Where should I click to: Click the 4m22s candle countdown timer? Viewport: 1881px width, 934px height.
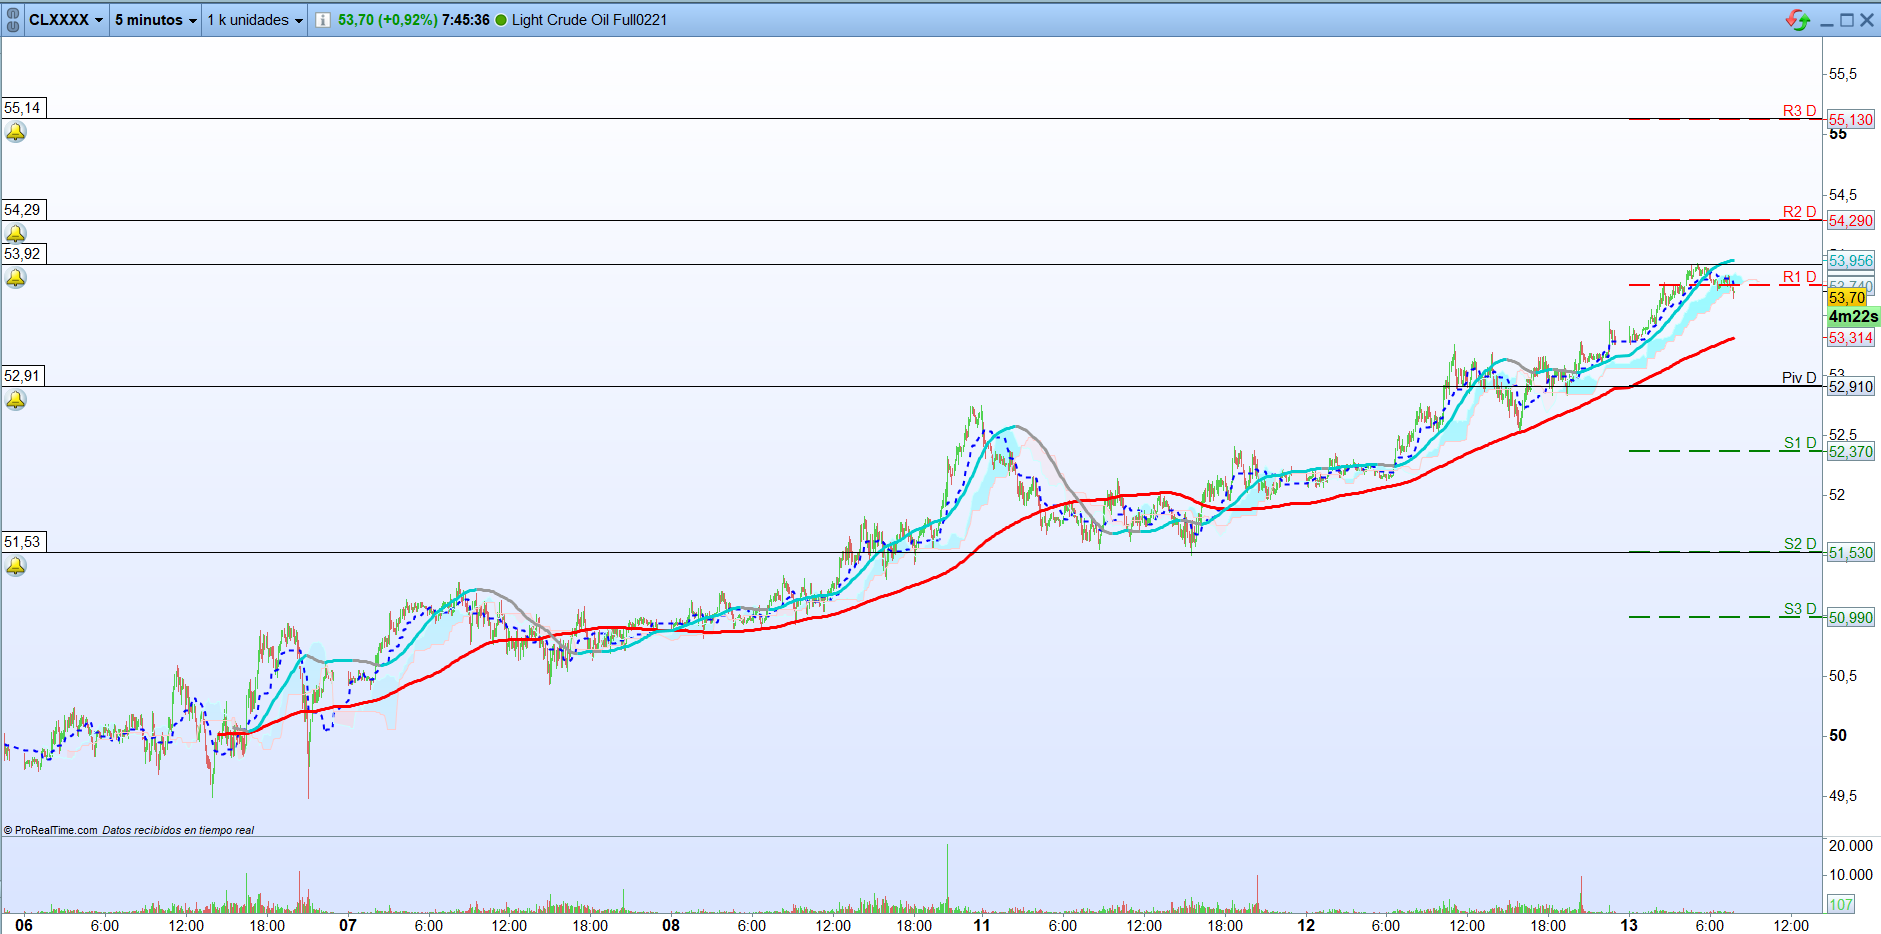tap(1853, 317)
